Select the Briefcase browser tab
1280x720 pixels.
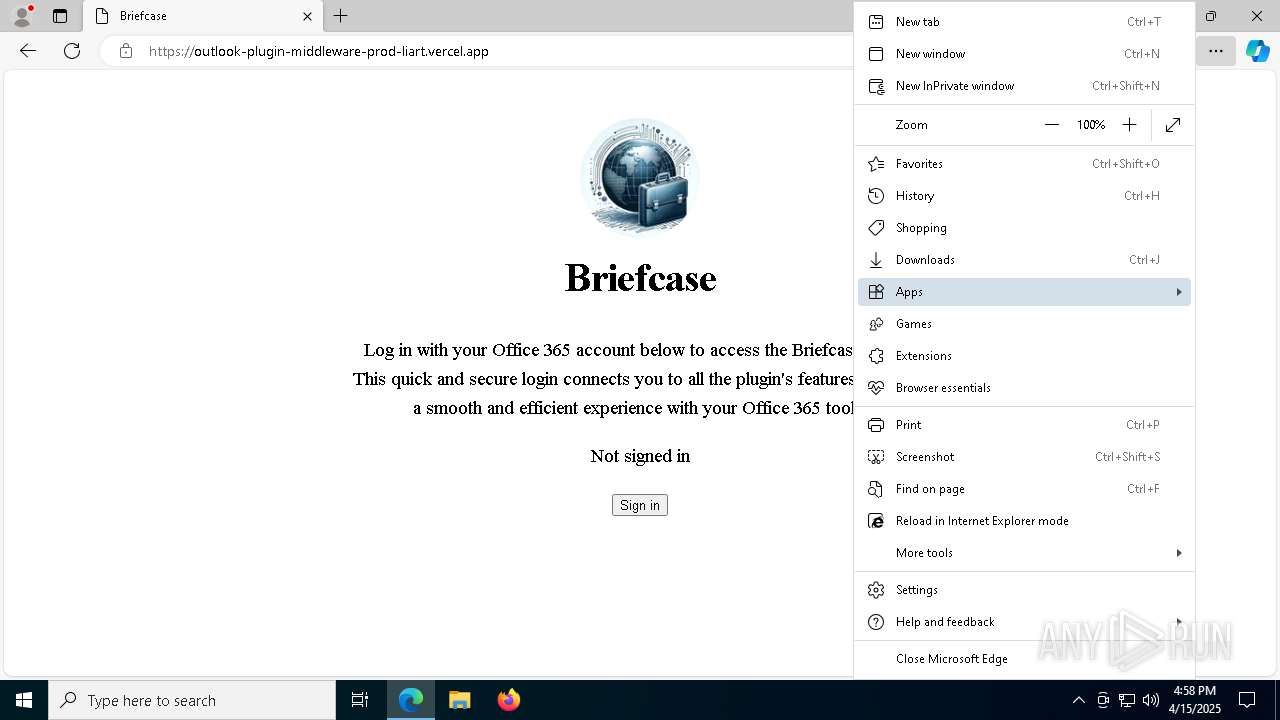tap(202, 16)
